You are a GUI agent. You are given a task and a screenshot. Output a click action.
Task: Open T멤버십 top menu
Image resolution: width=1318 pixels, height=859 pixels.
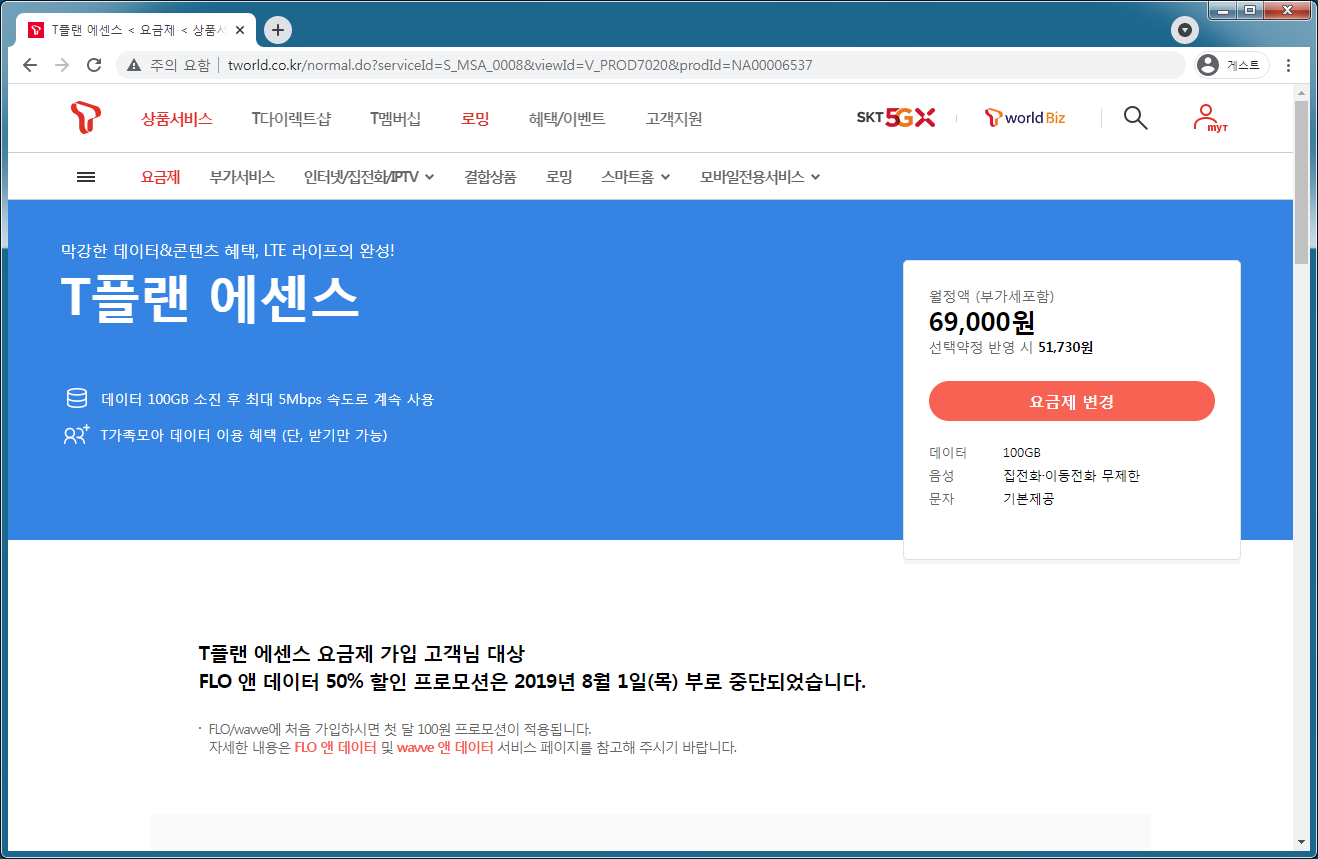tap(395, 118)
